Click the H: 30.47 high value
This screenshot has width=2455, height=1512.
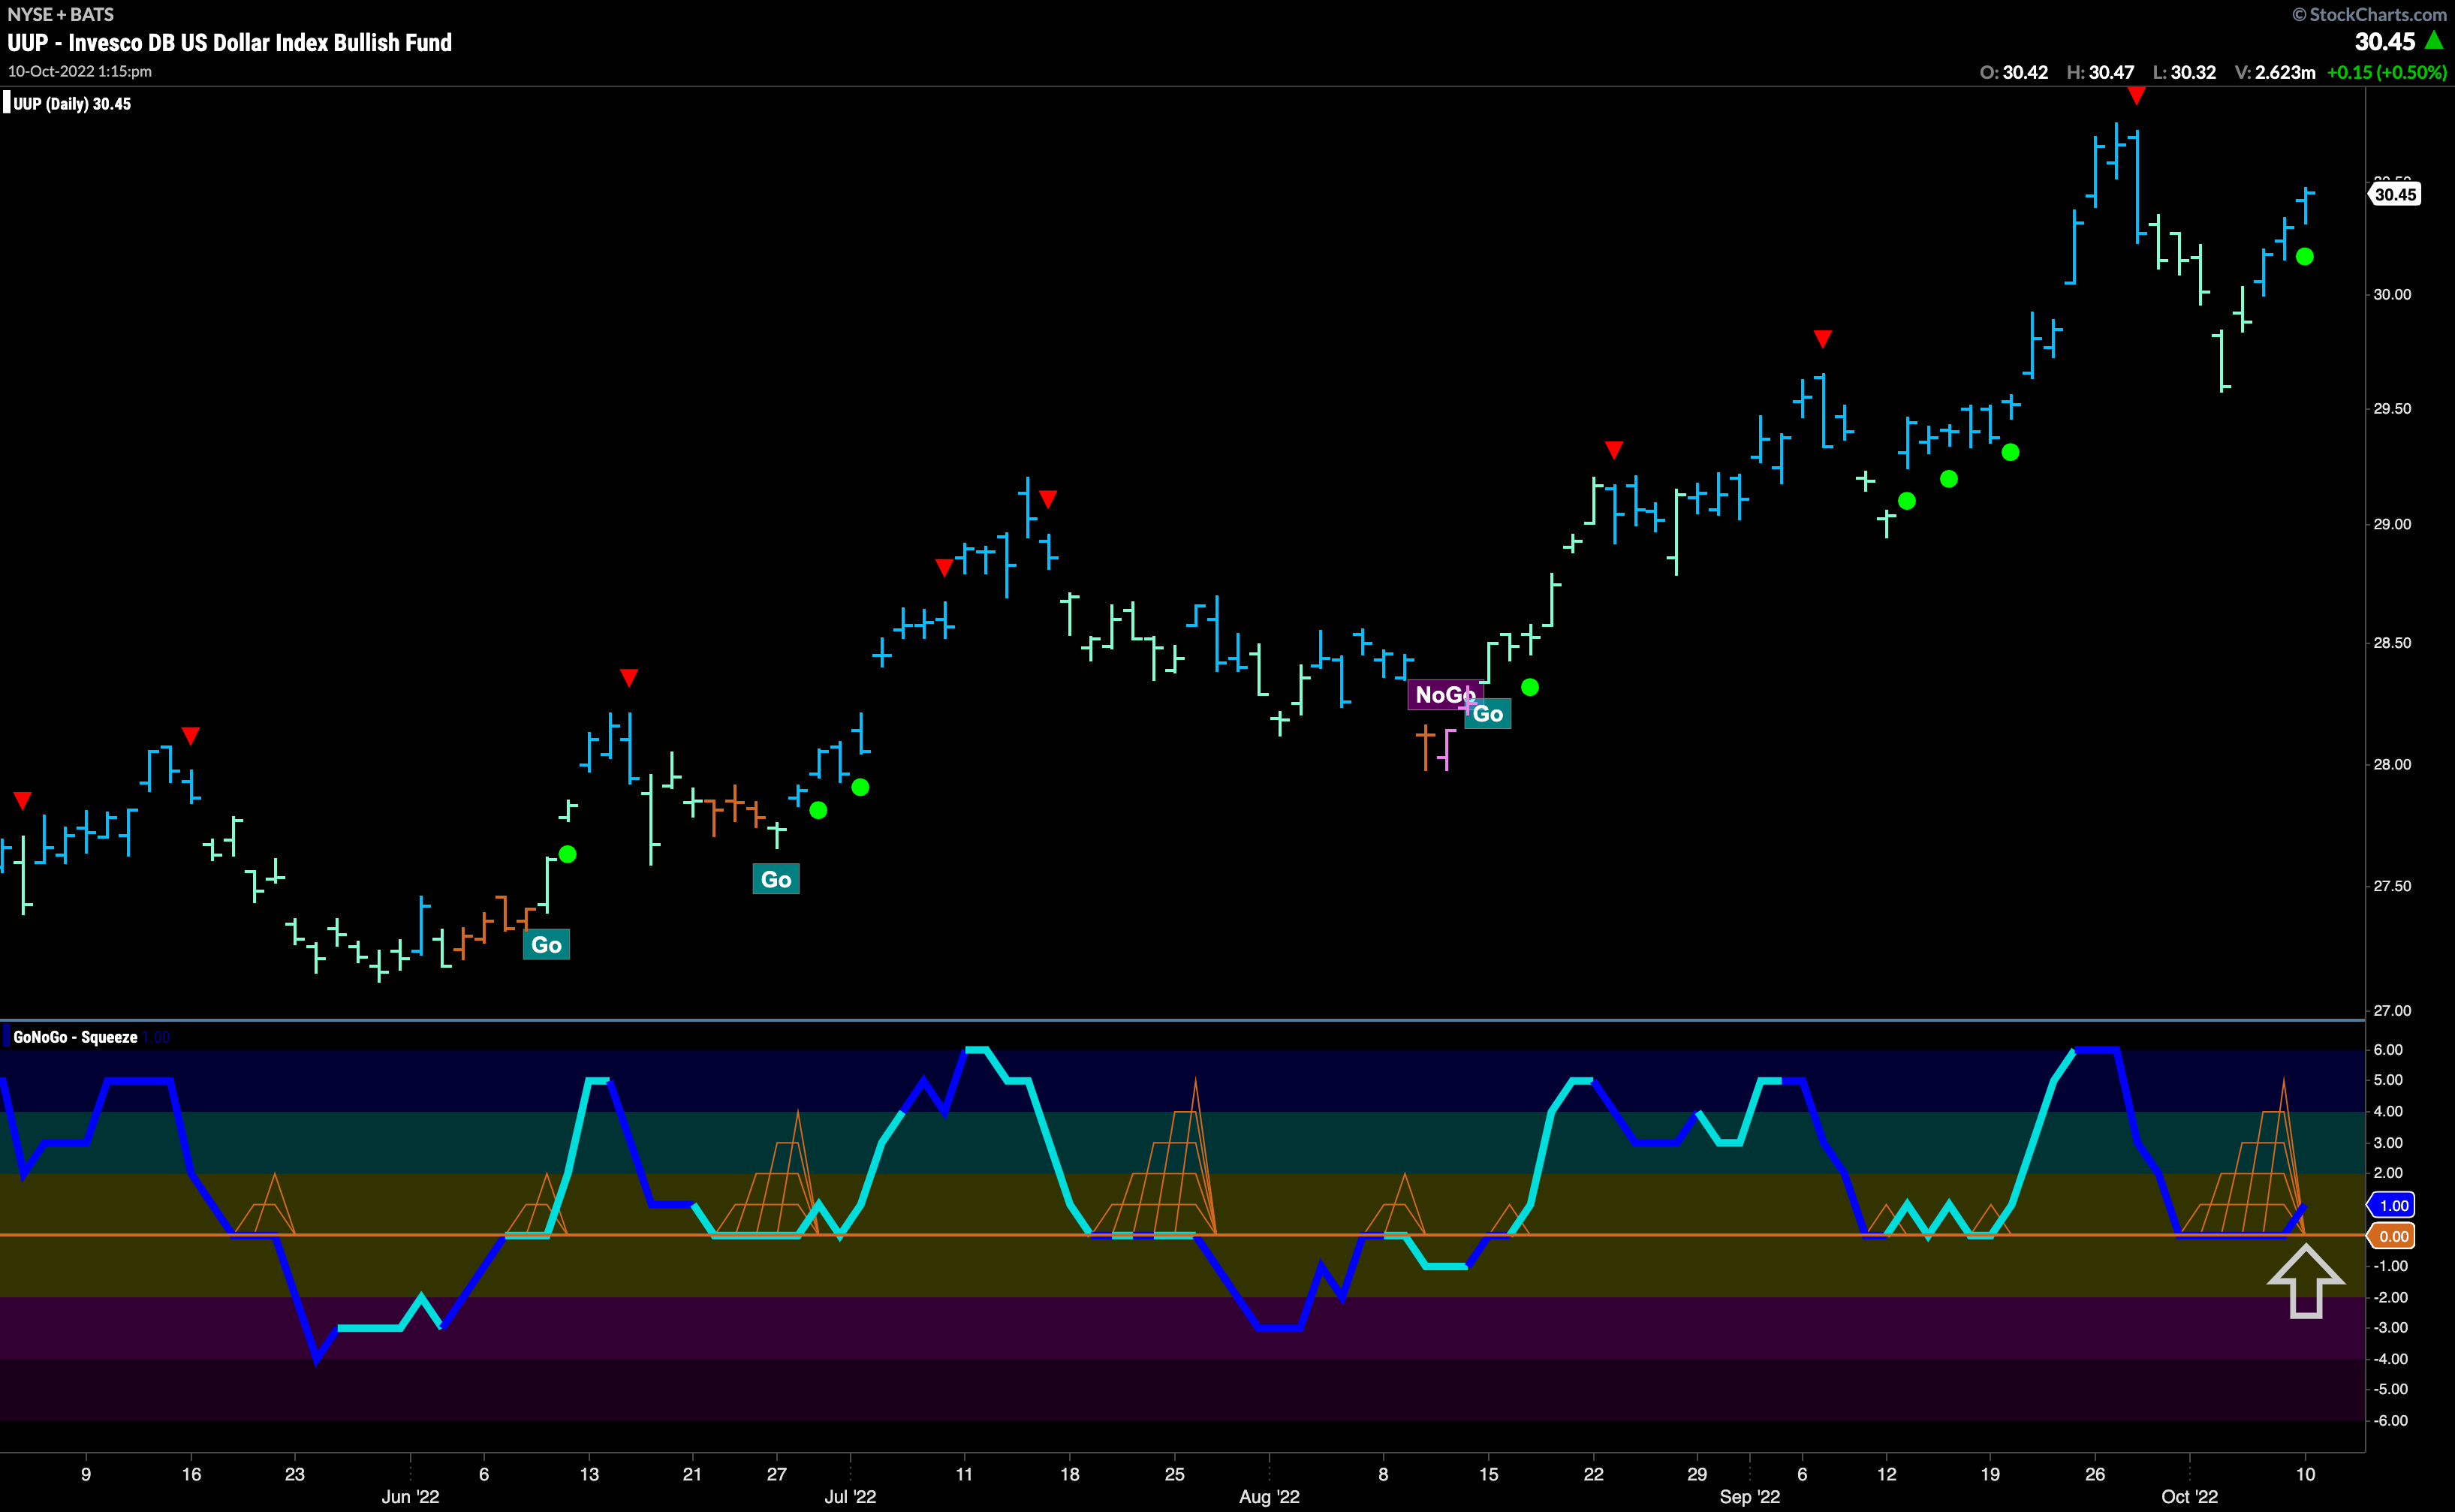(x=2101, y=72)
